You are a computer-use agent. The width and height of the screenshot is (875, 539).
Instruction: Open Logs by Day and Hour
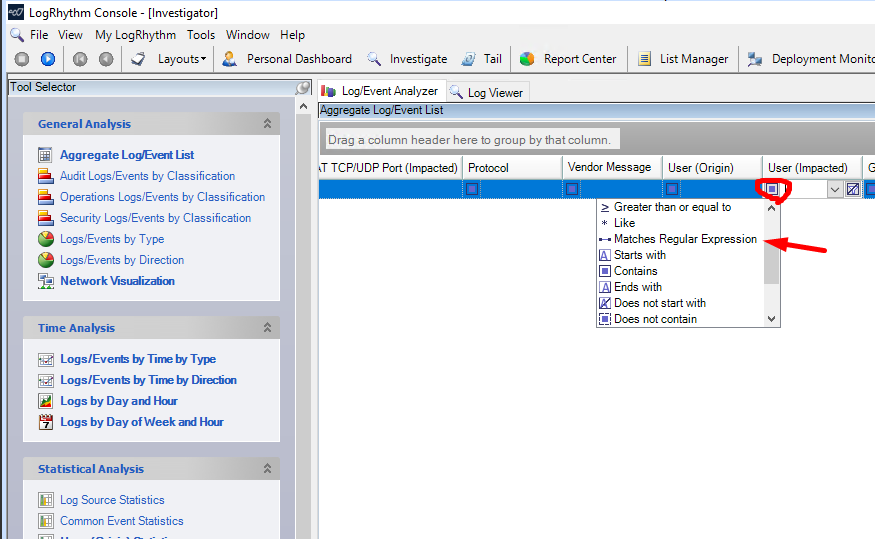(x=119, y=401)
